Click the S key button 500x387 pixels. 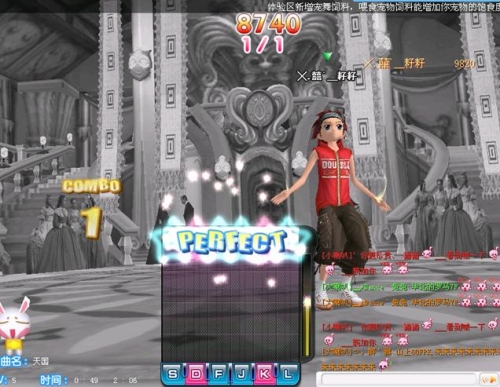point(173,374)
